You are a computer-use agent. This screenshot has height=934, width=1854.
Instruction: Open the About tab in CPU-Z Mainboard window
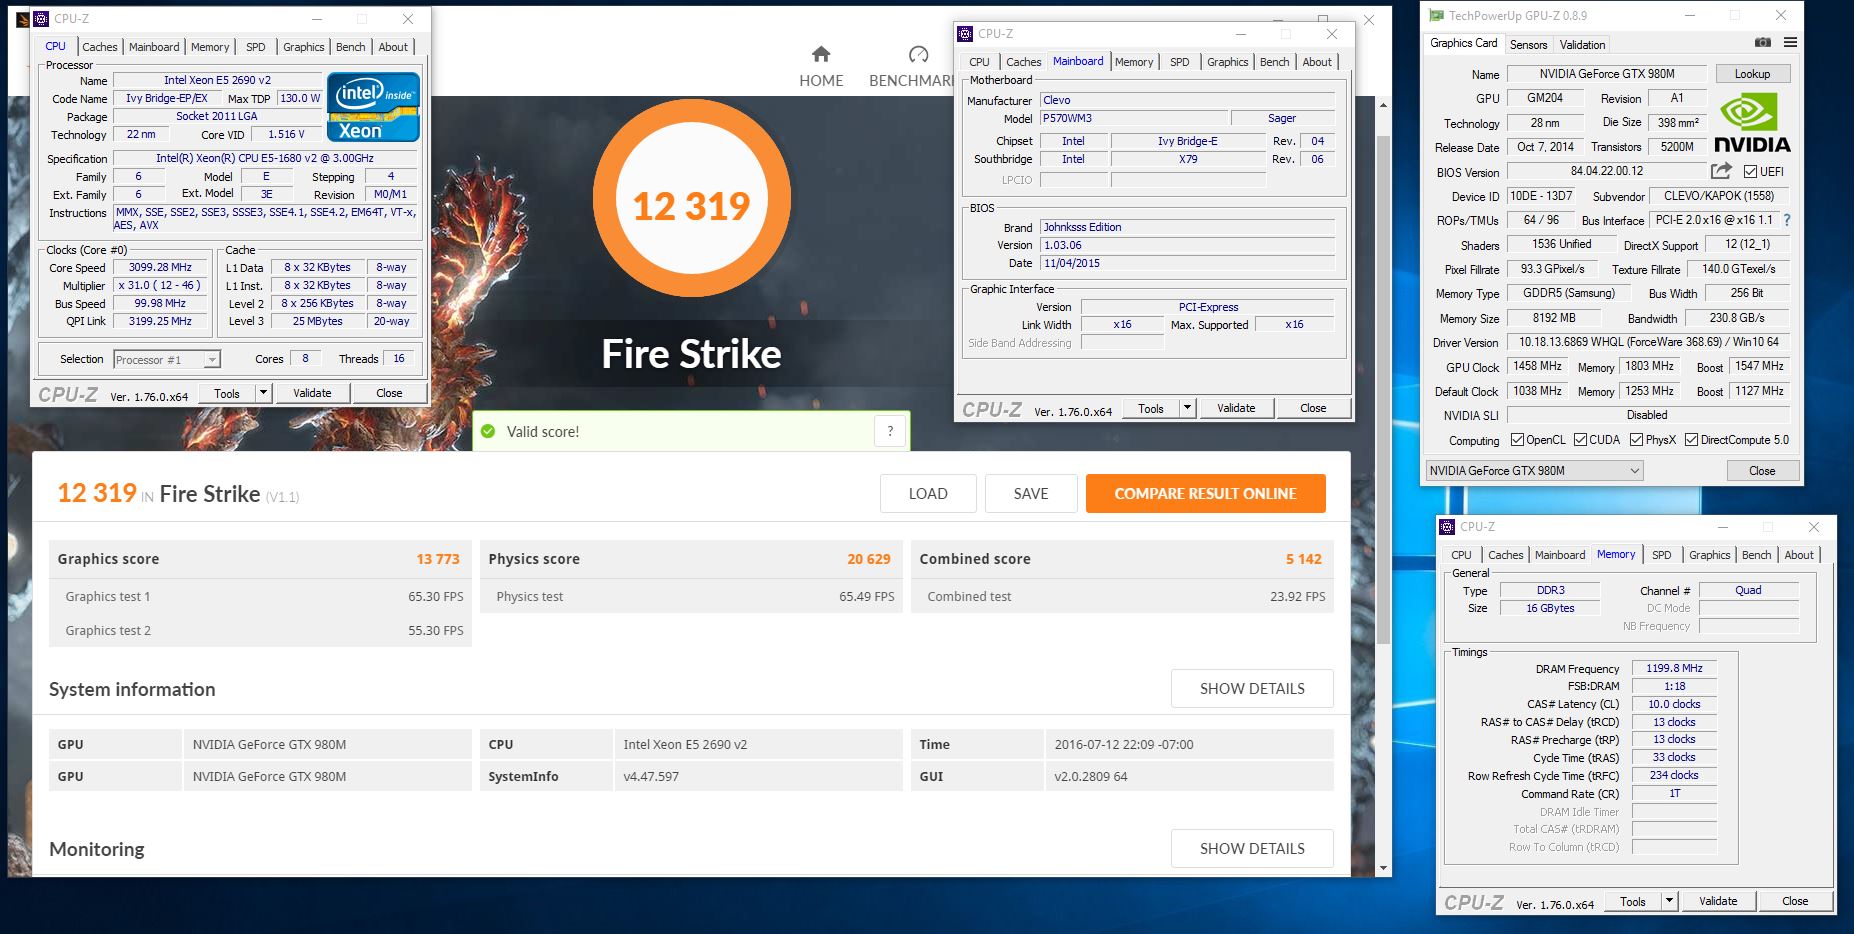click(x=1317, y=62)
